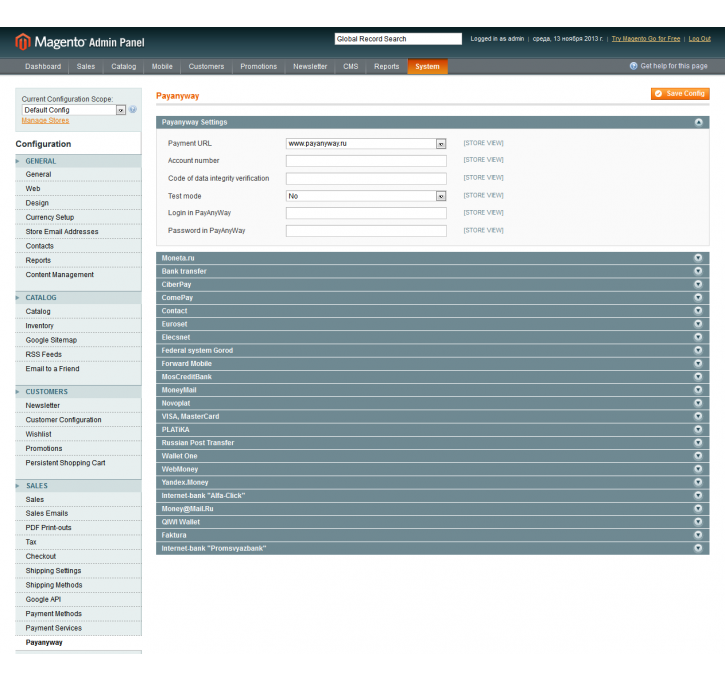This screenshot has width=725, height=680.
Task: Open the CMS menu
Action: pos(350,67)
